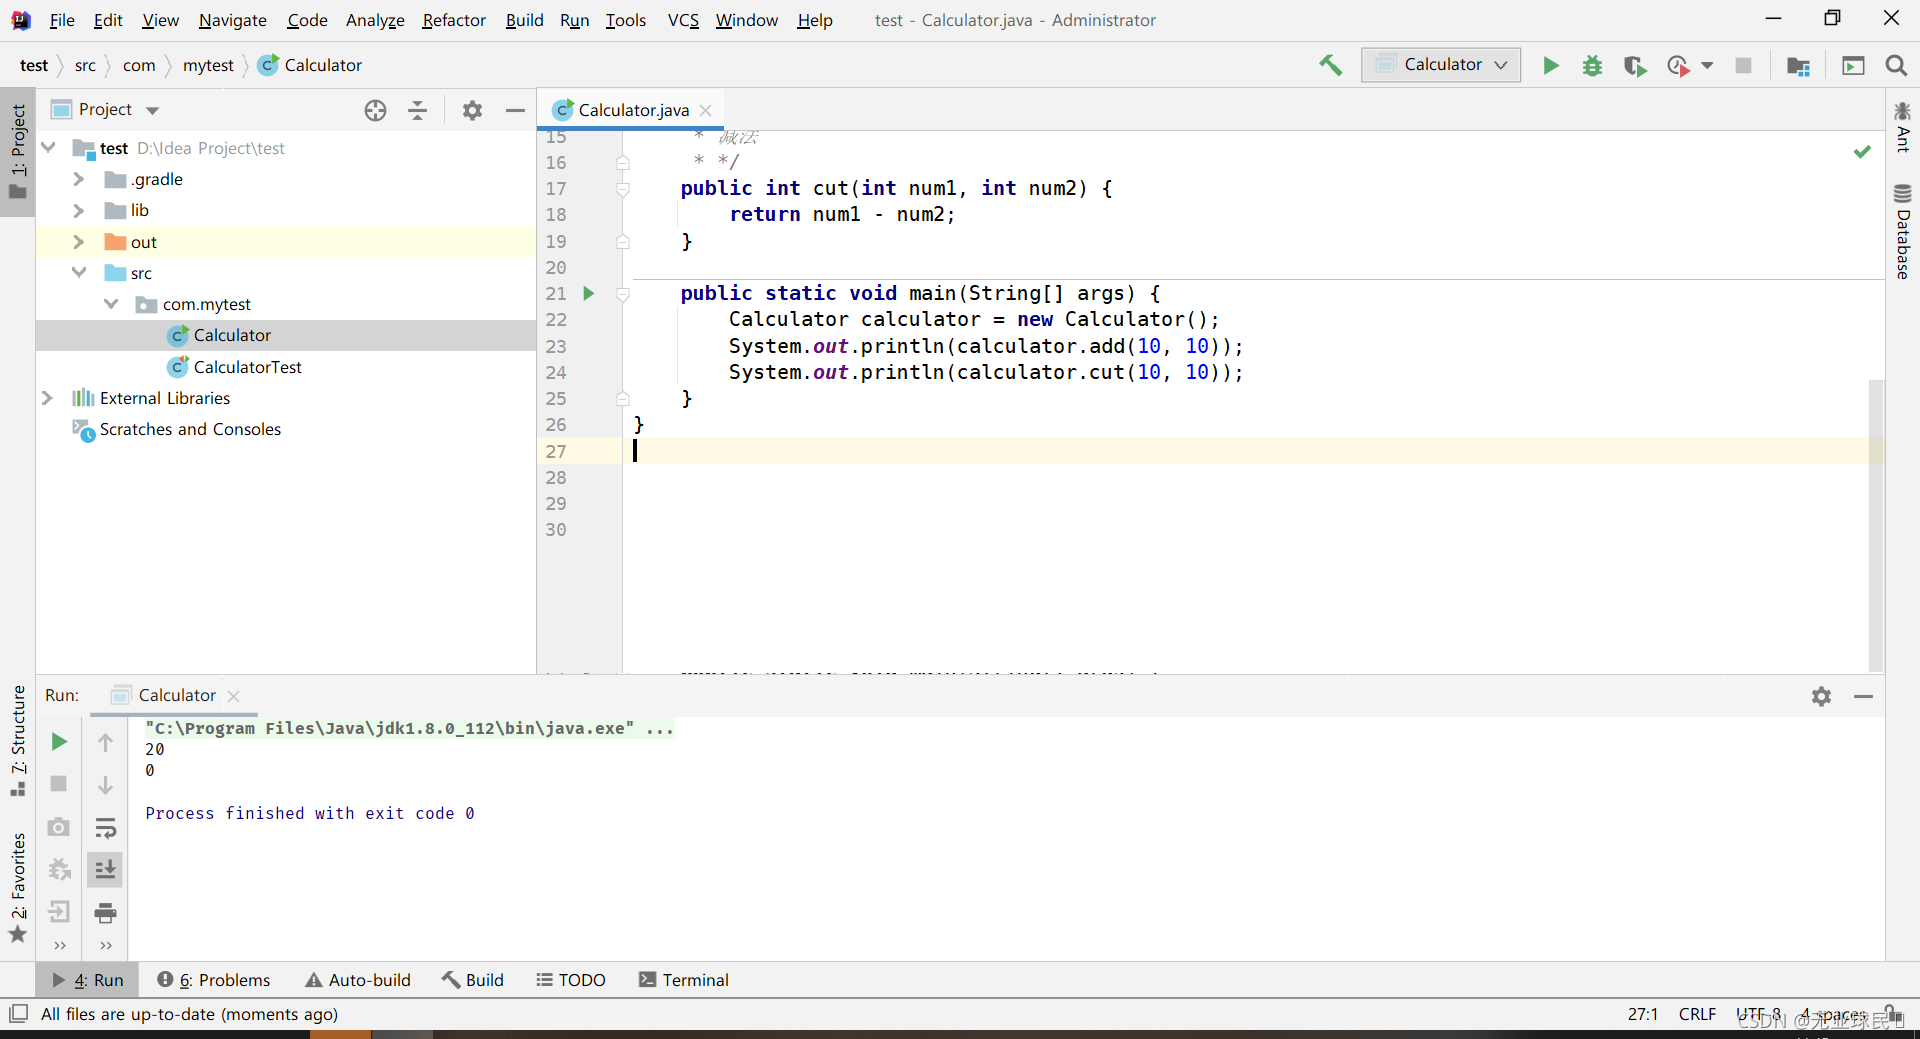1920x1039 pixels.
Task: Minimize the Run tool window
Action: (x=1864, y=696)
